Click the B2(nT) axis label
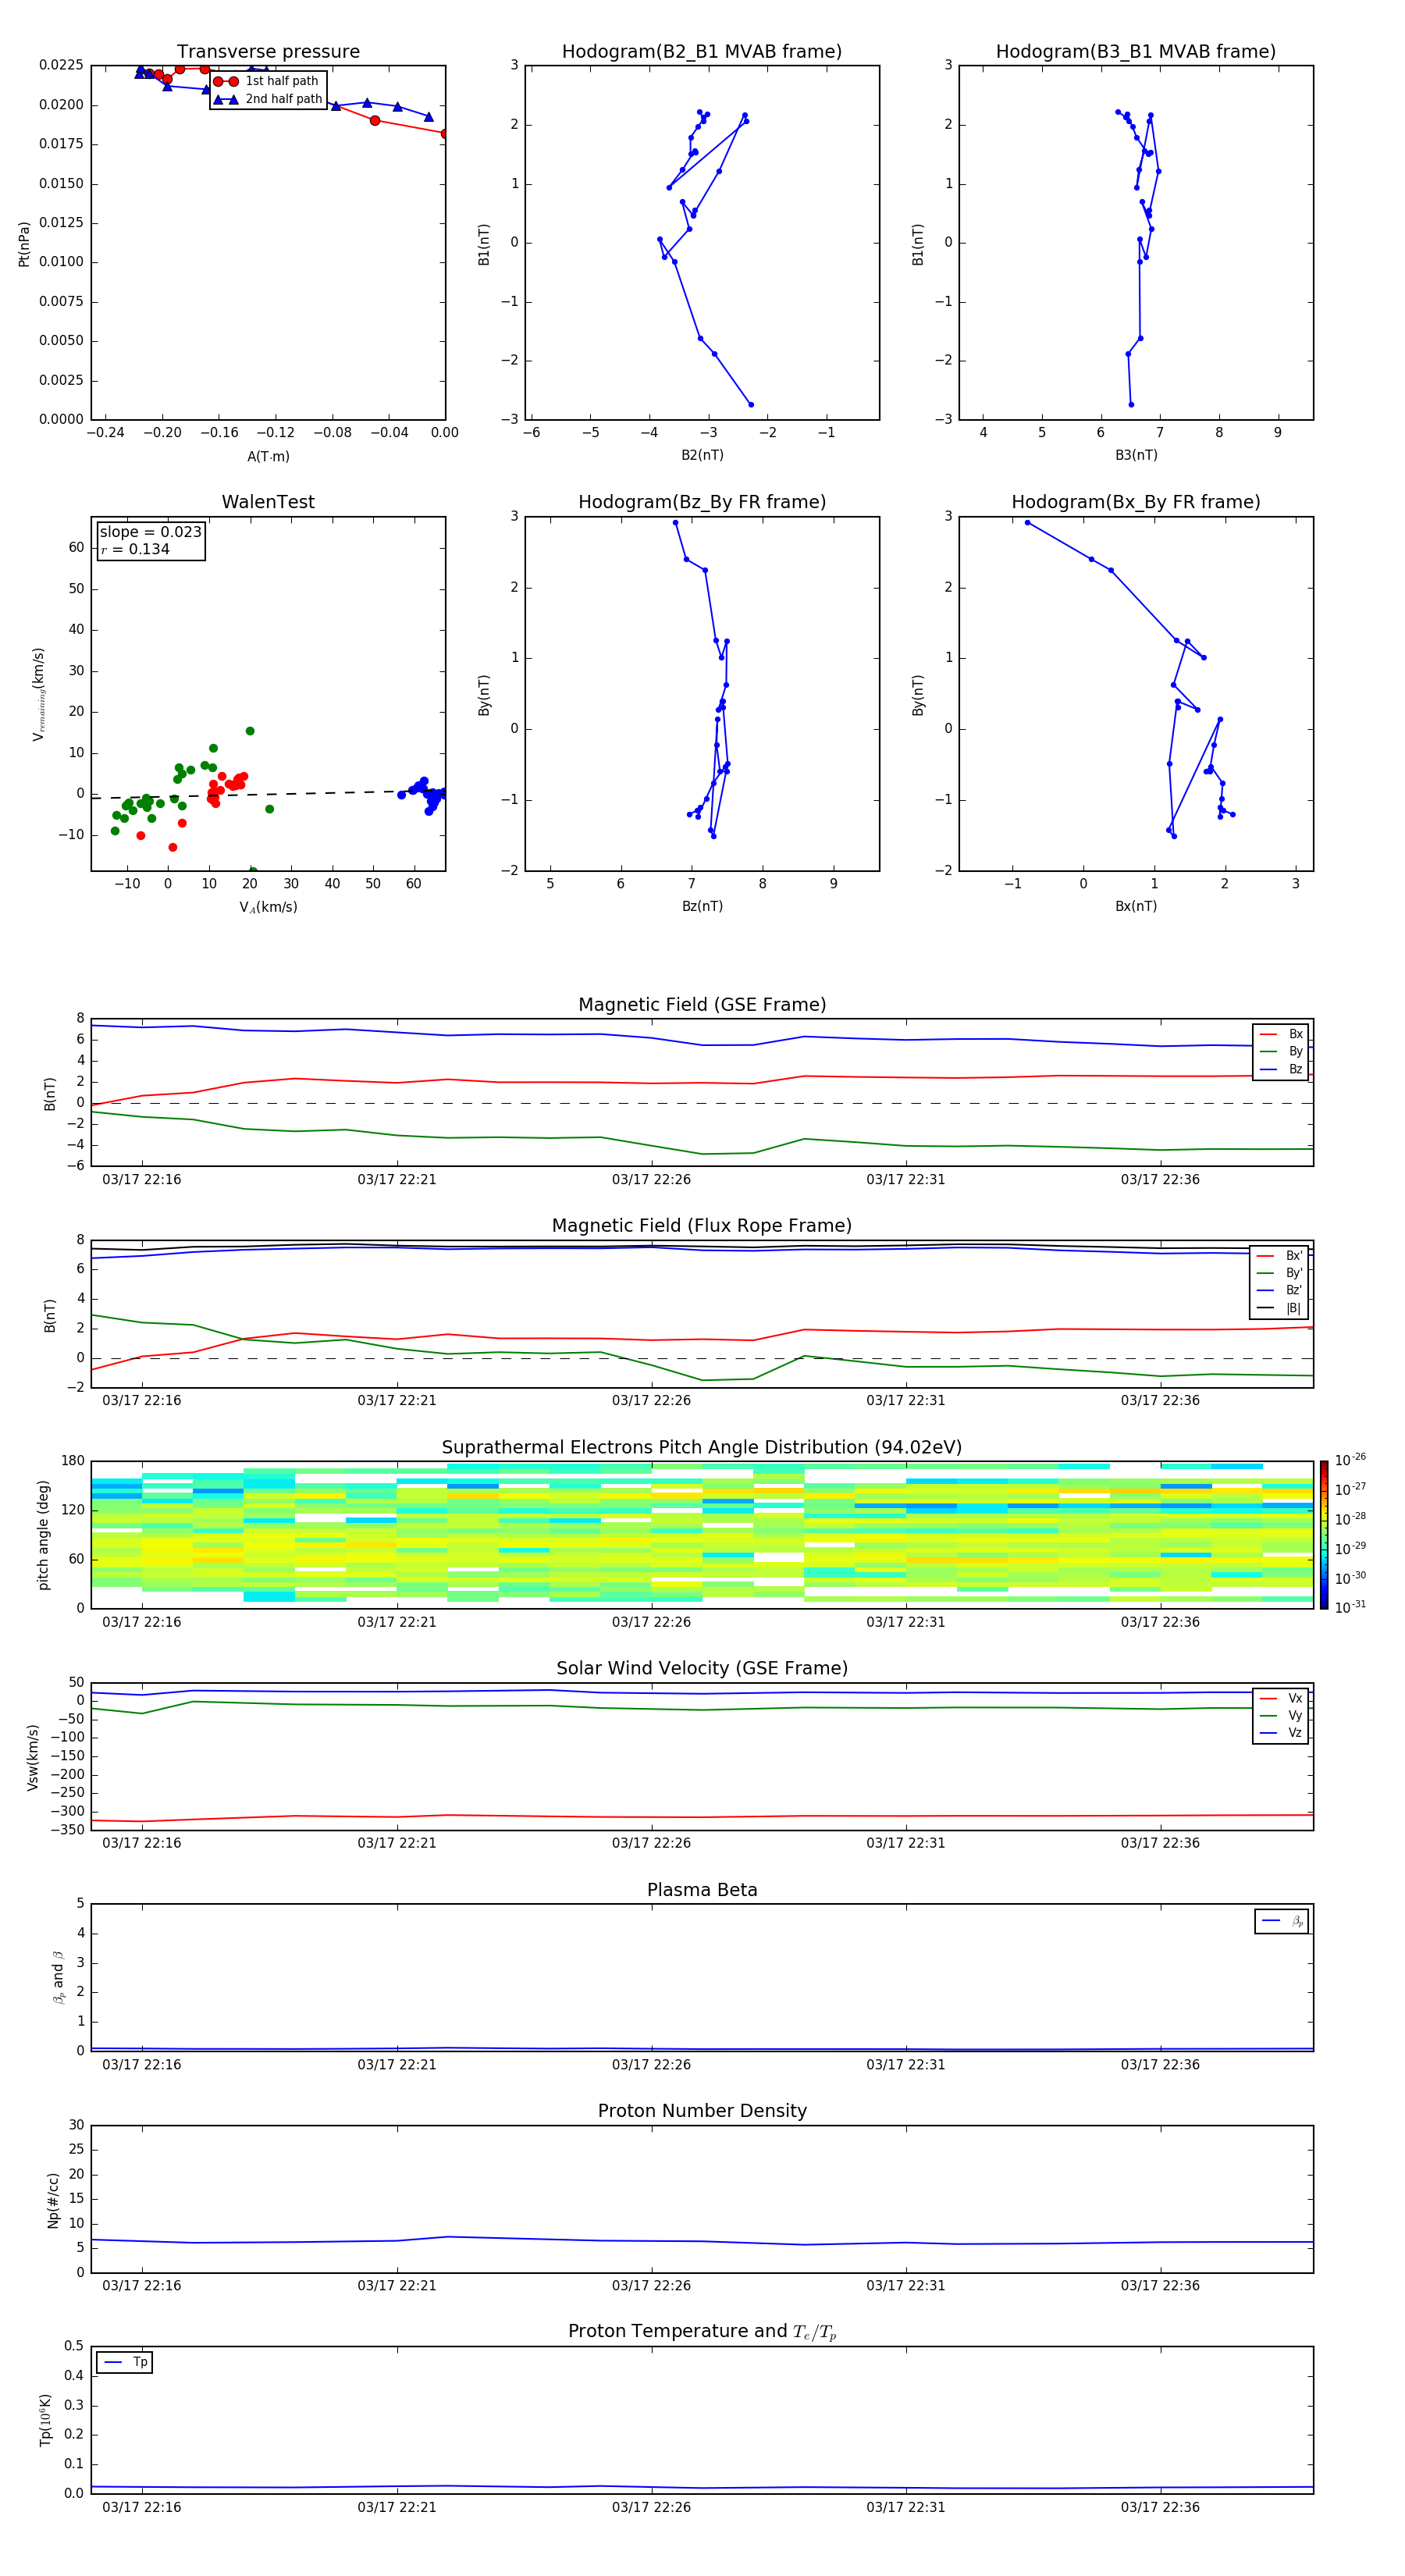Image resolution: width=1405 pixels, height=2576 pixels. 702,455
